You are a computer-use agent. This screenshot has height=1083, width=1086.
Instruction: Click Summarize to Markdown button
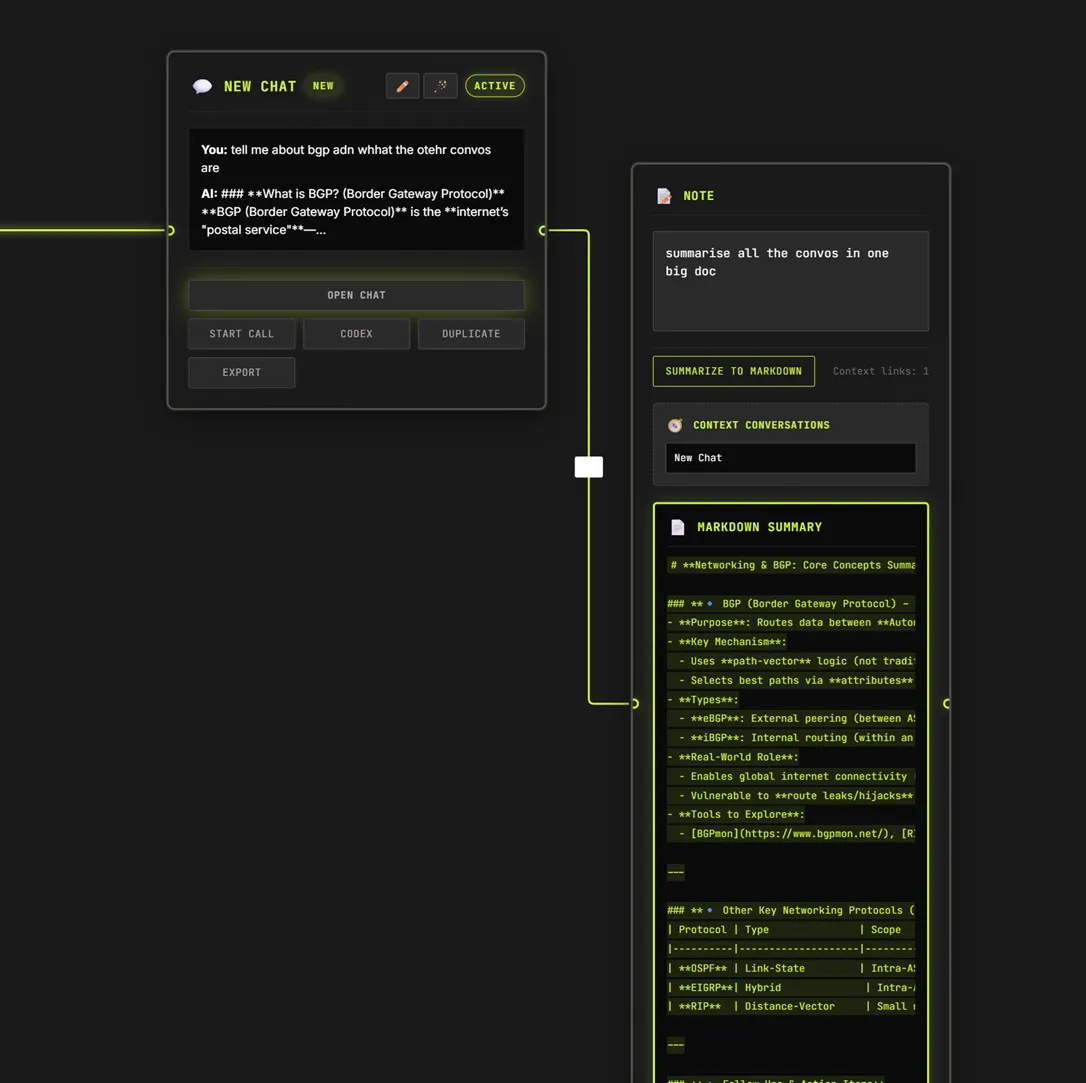[x=733, y=371]
